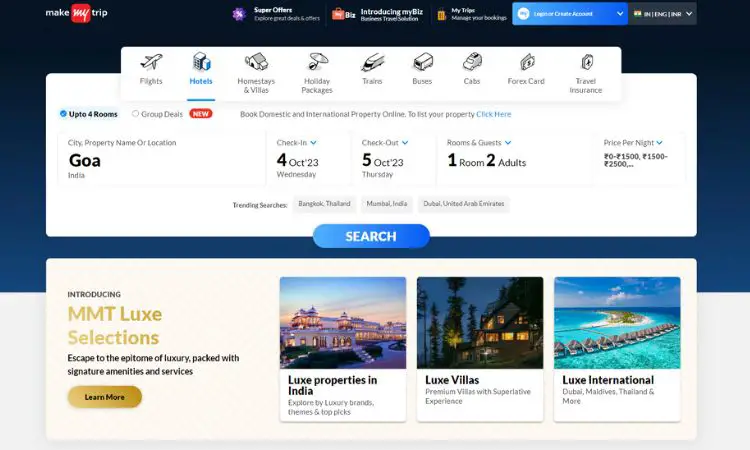Click ₹0-₹1500, ₹1500-₹2500 price range value
This screenshot has width=750, height=450.
pyautogui.click(x=636, y=160)
